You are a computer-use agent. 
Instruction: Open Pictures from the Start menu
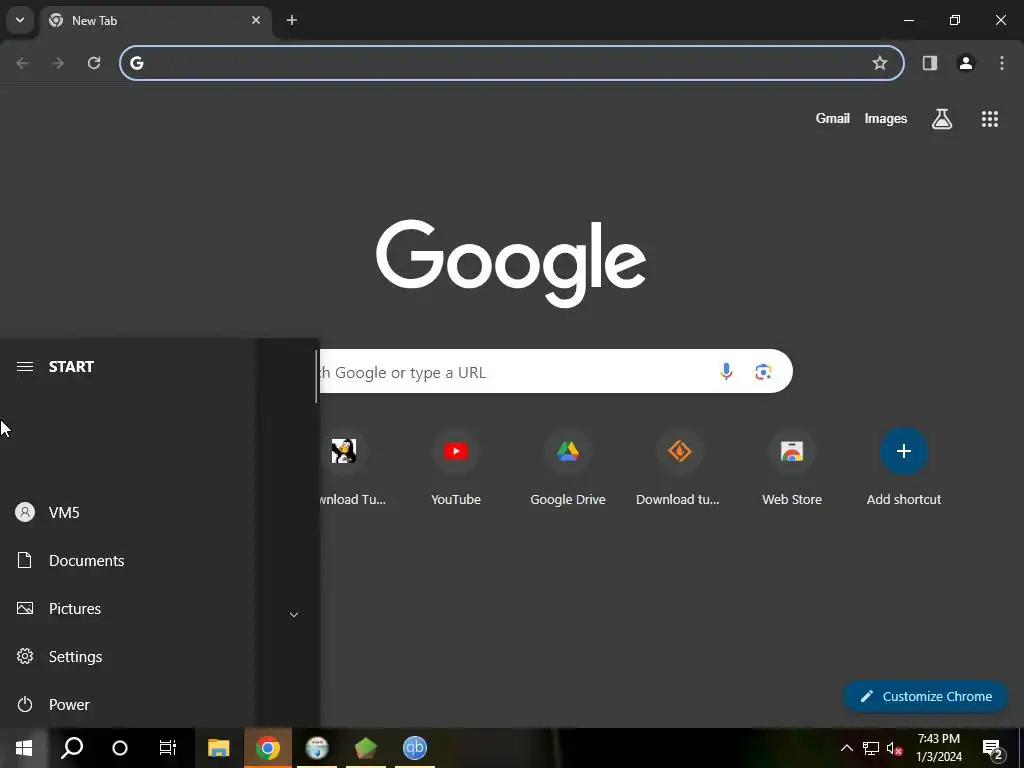[128, 609]
